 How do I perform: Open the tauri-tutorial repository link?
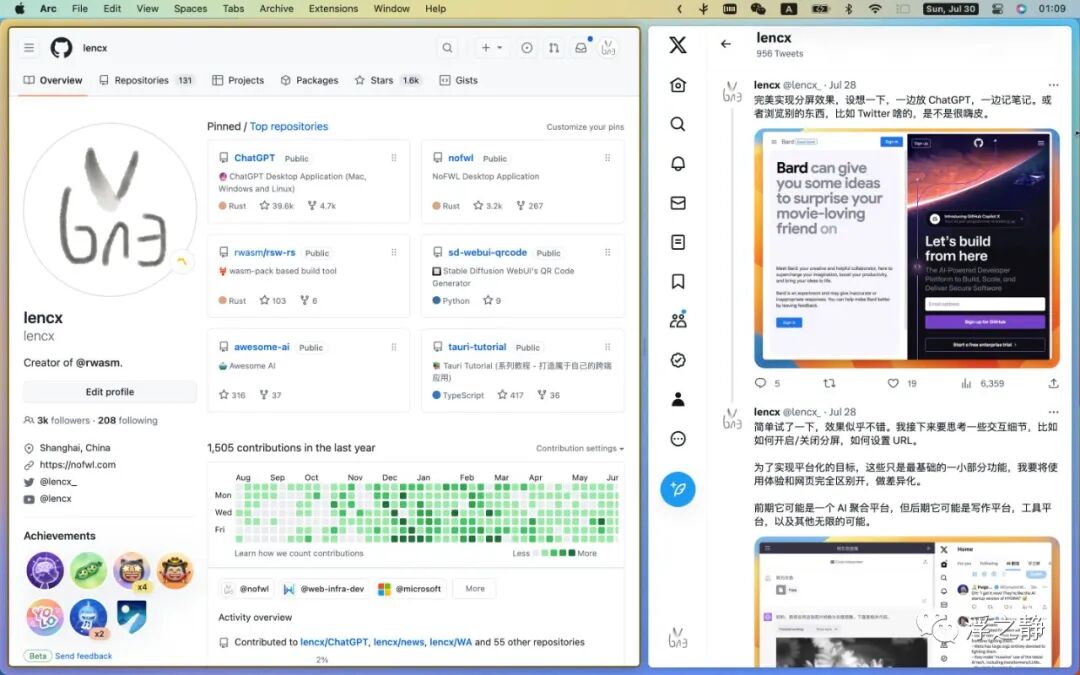[477, 347]
